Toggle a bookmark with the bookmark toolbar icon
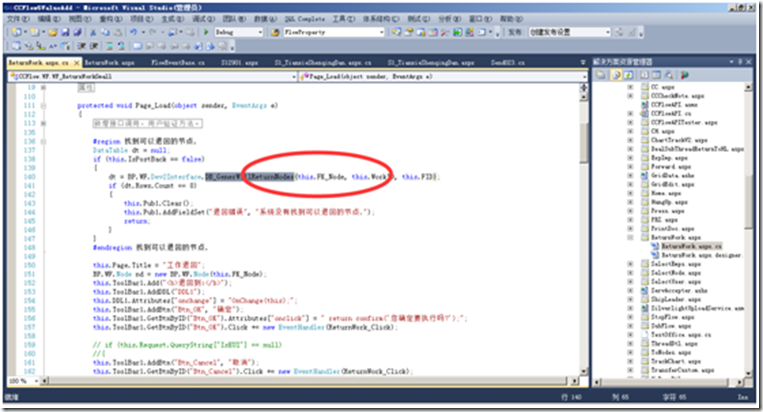This screenshot has width=763, height=412. pyautogui.click(x=138, y=46)
